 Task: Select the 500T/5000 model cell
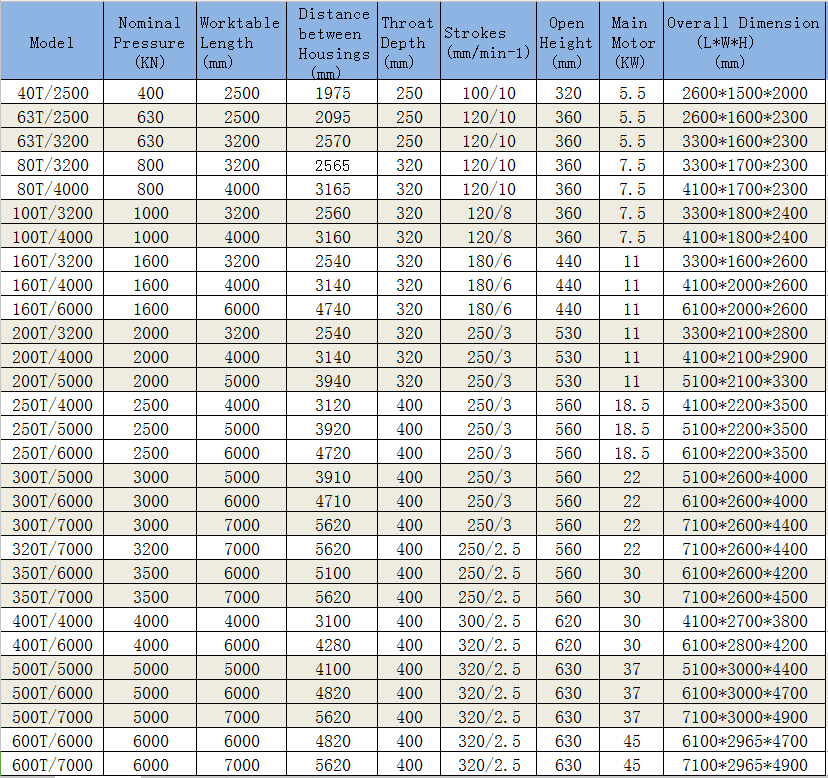[x=53, y=669]
